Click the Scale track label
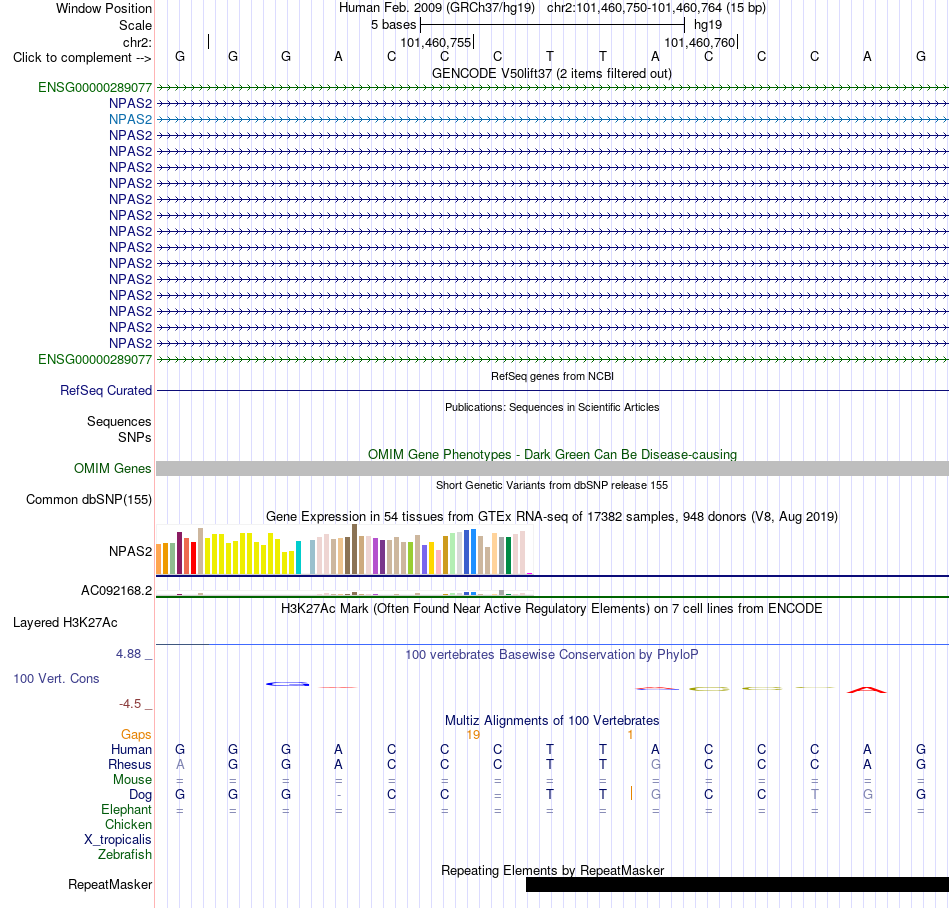This screenshot has width=950, height=908. pyautogui.click(x=135, y=25)
